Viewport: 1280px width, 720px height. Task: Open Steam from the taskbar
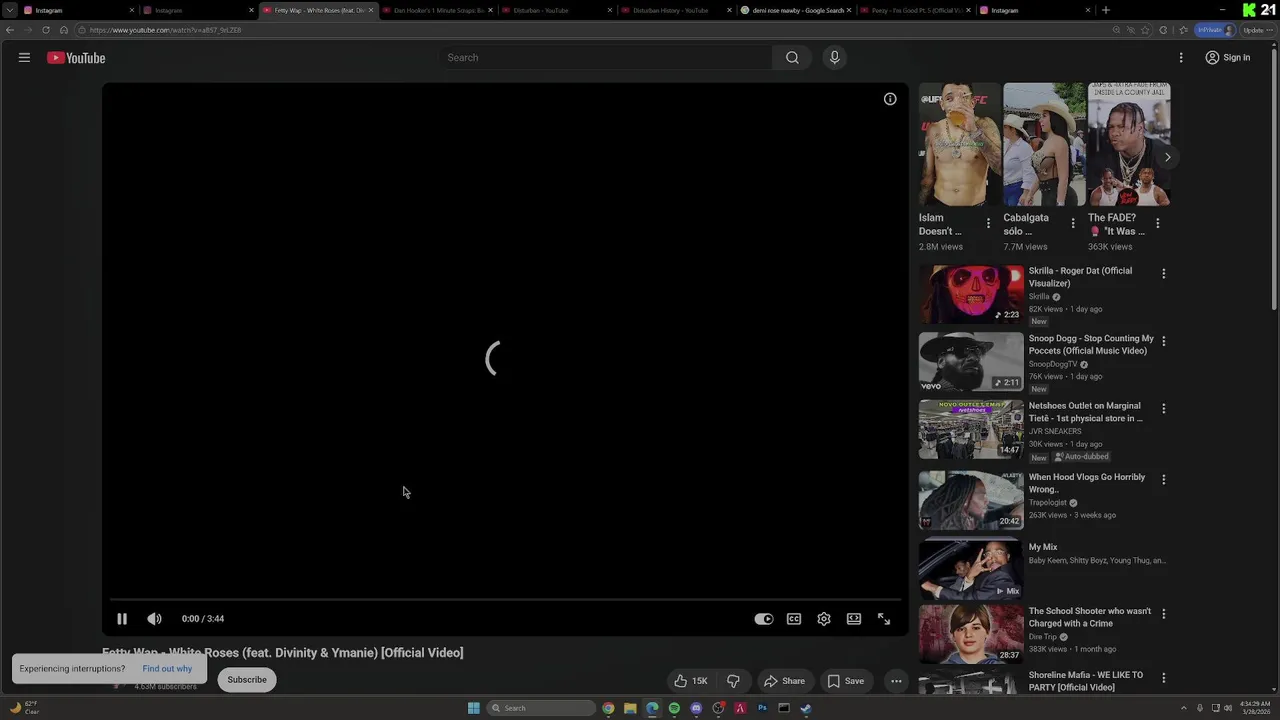[806, 708]
